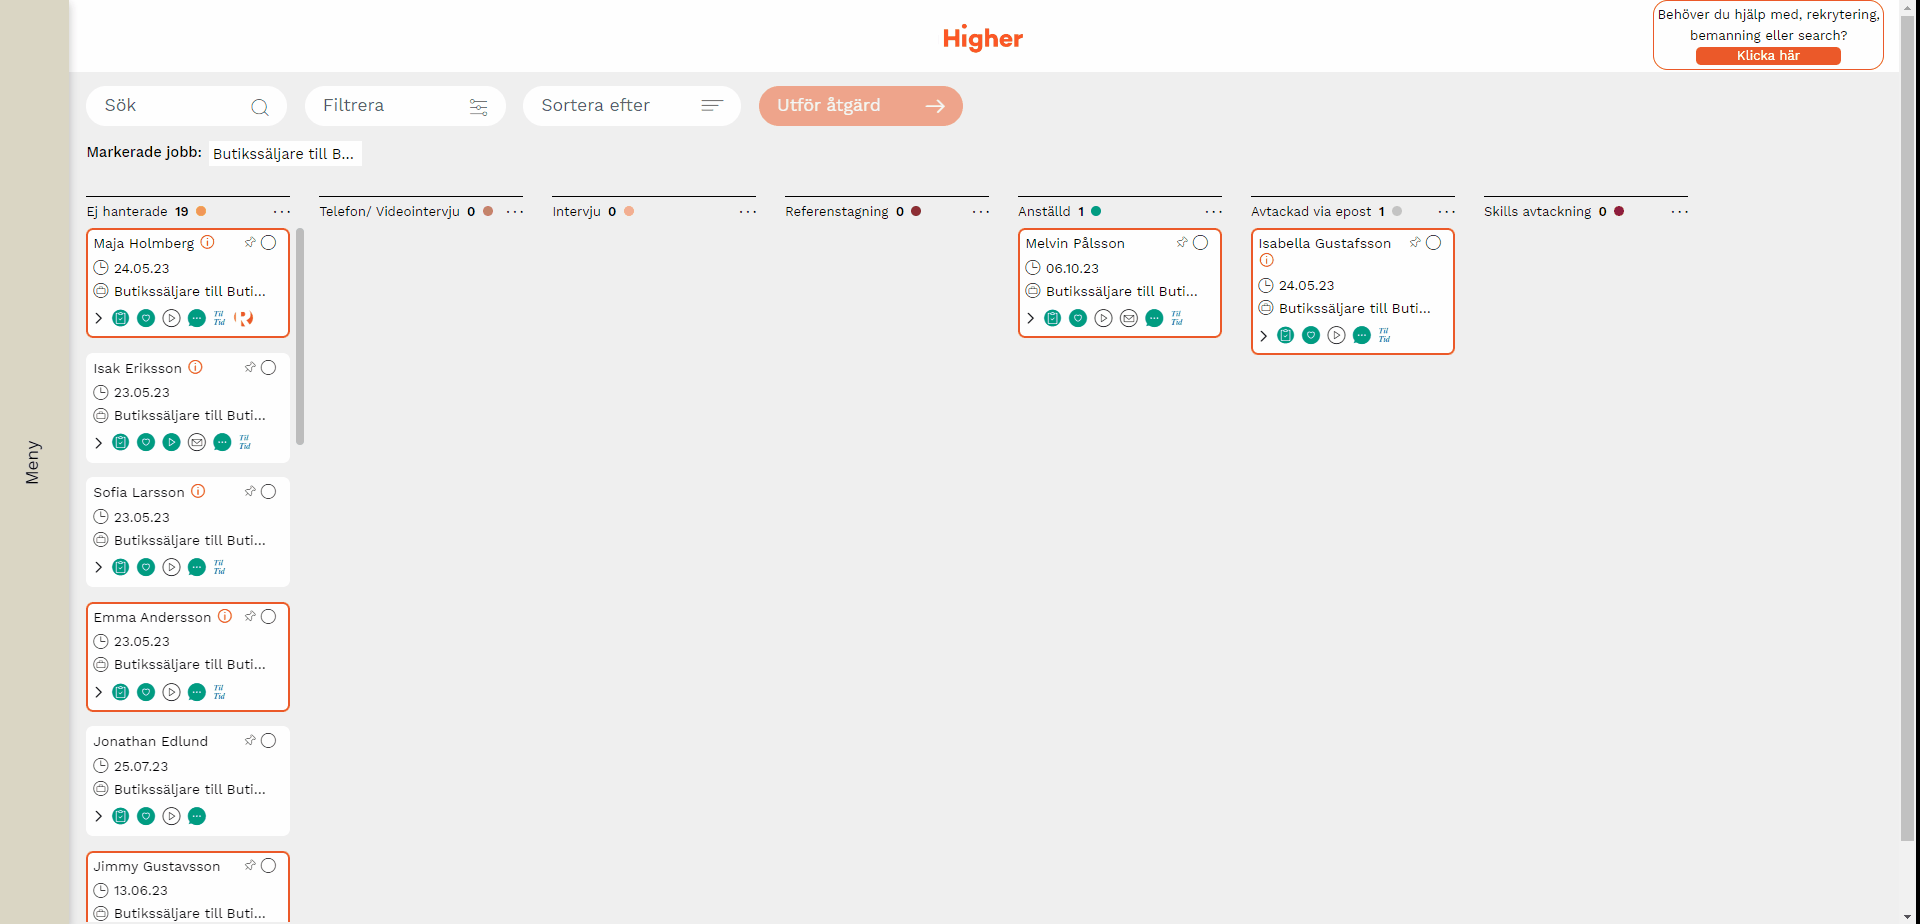Click the TilTid logo on Maja Holmberg's card
The height and width of the screenshot is (924, 1920).
(220, 318)
